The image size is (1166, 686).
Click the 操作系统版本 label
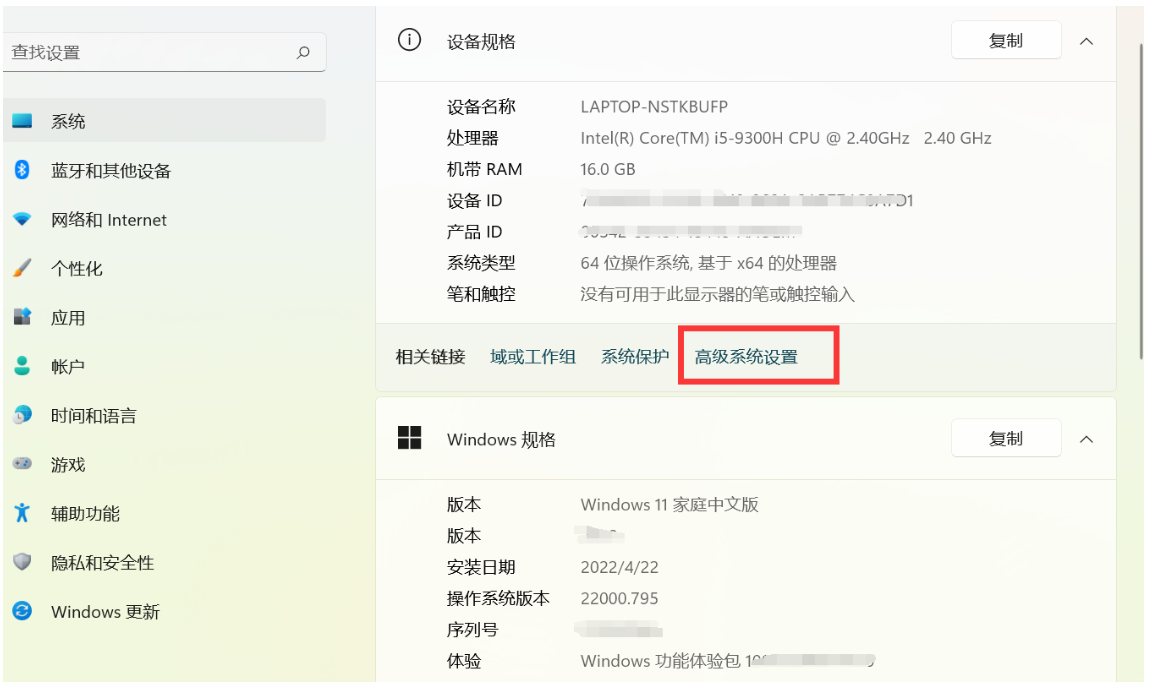498,598
